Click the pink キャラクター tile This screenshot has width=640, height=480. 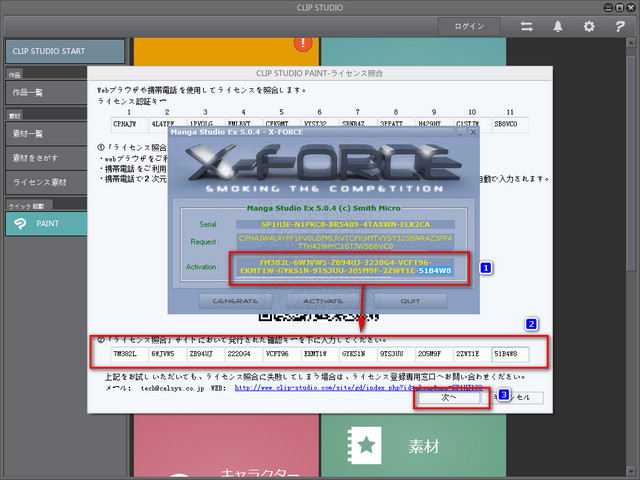[x=226, y=446]
